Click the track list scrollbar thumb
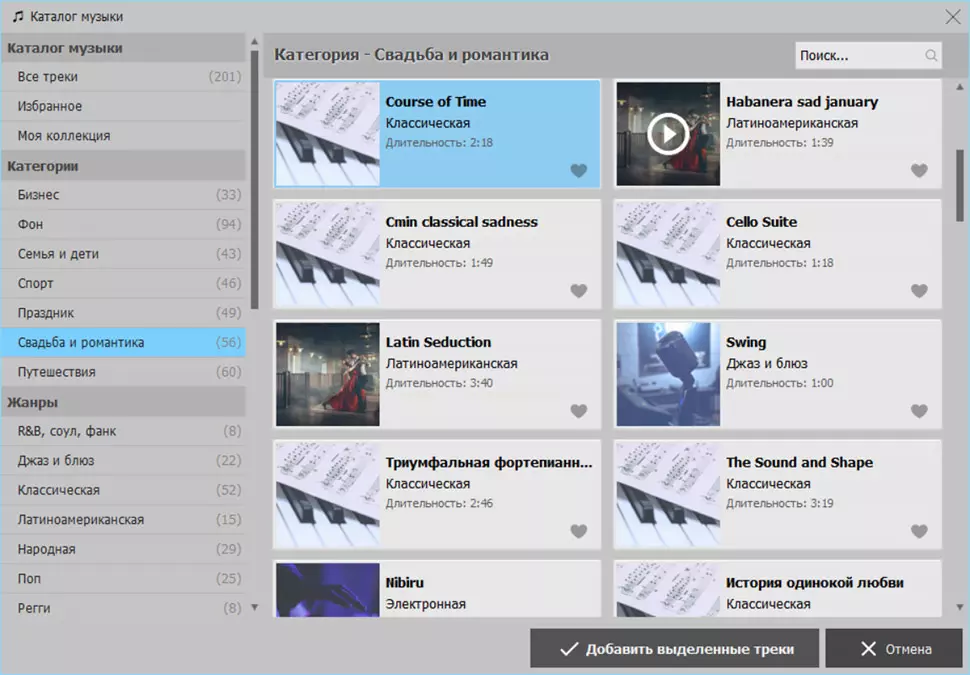970x675 pixels. (x=959, y=185)
